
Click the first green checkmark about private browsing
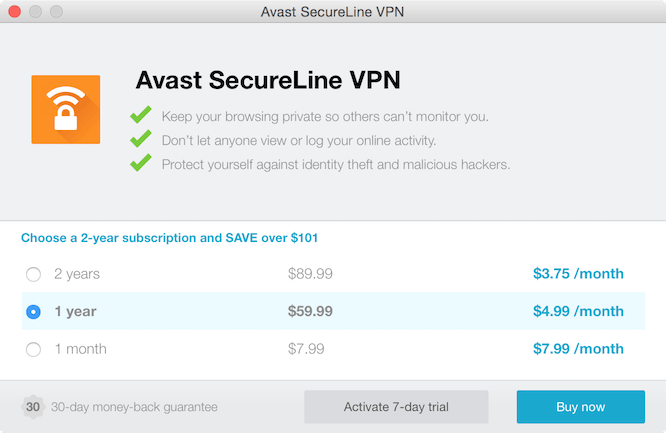click(141, 115)
